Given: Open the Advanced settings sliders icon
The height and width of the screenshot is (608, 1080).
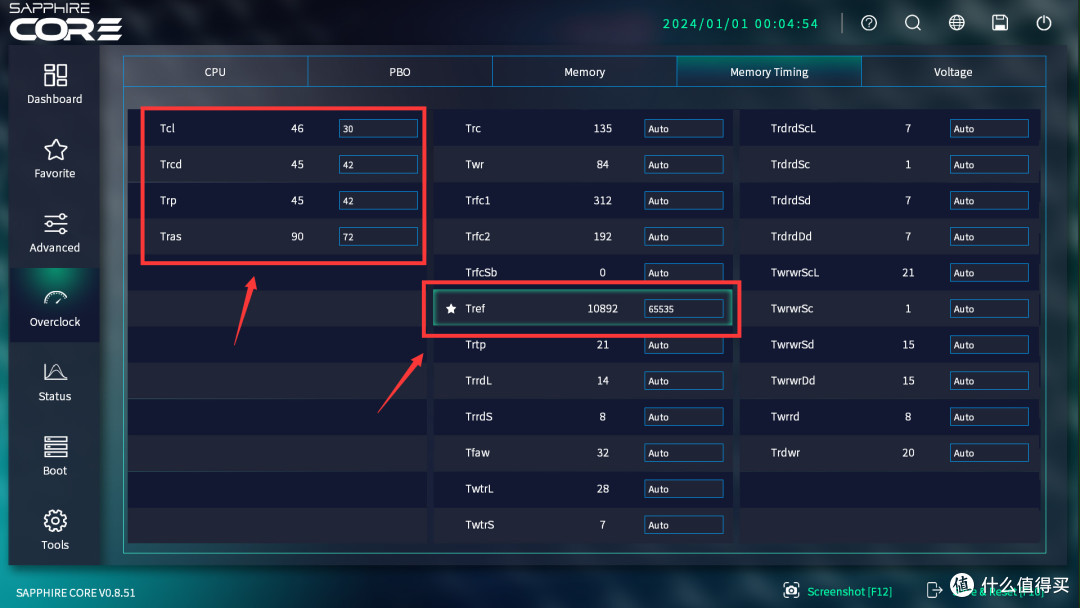Looking at the screenshot, I should coord(55,224).
